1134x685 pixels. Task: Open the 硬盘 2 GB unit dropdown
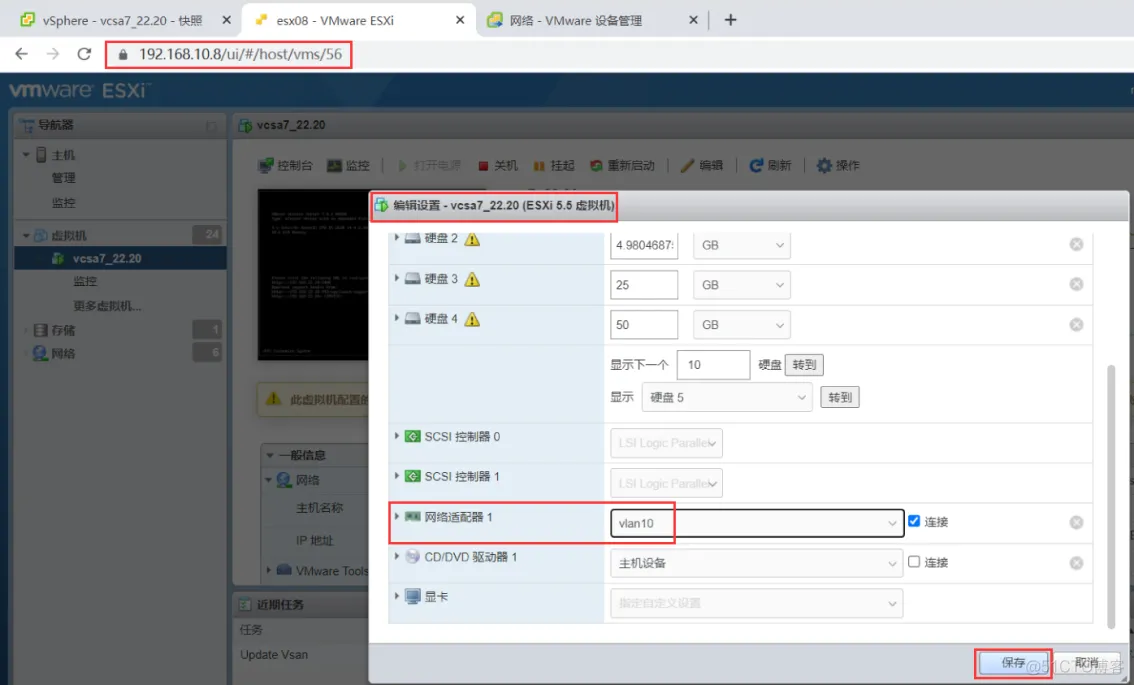tap(741, 245)
